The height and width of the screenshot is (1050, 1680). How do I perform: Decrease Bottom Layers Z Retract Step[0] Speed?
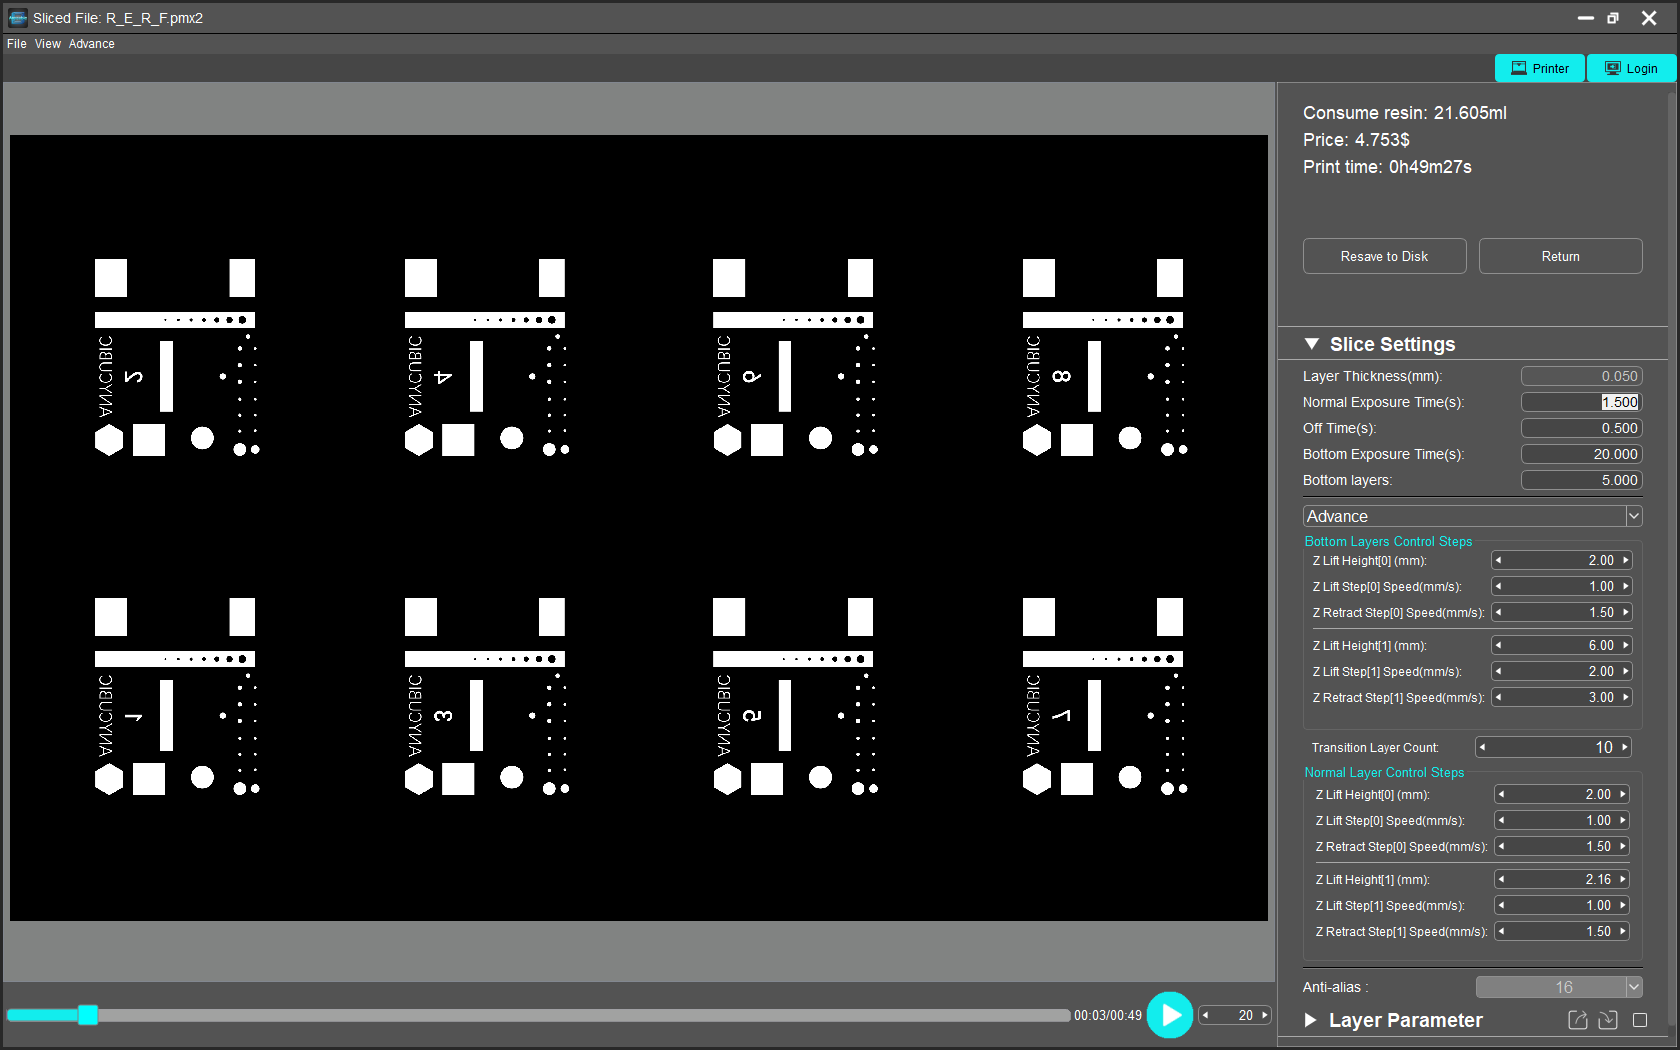tap(1498, 612)
